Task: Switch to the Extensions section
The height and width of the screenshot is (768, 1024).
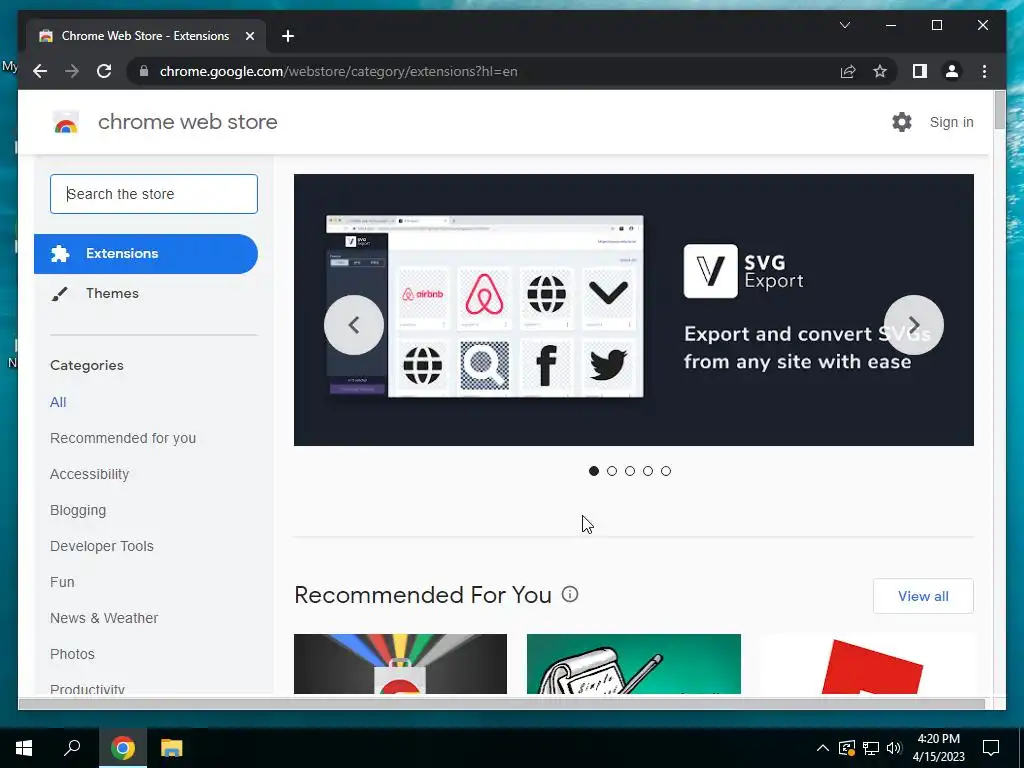Action: (x=146, y=253)
